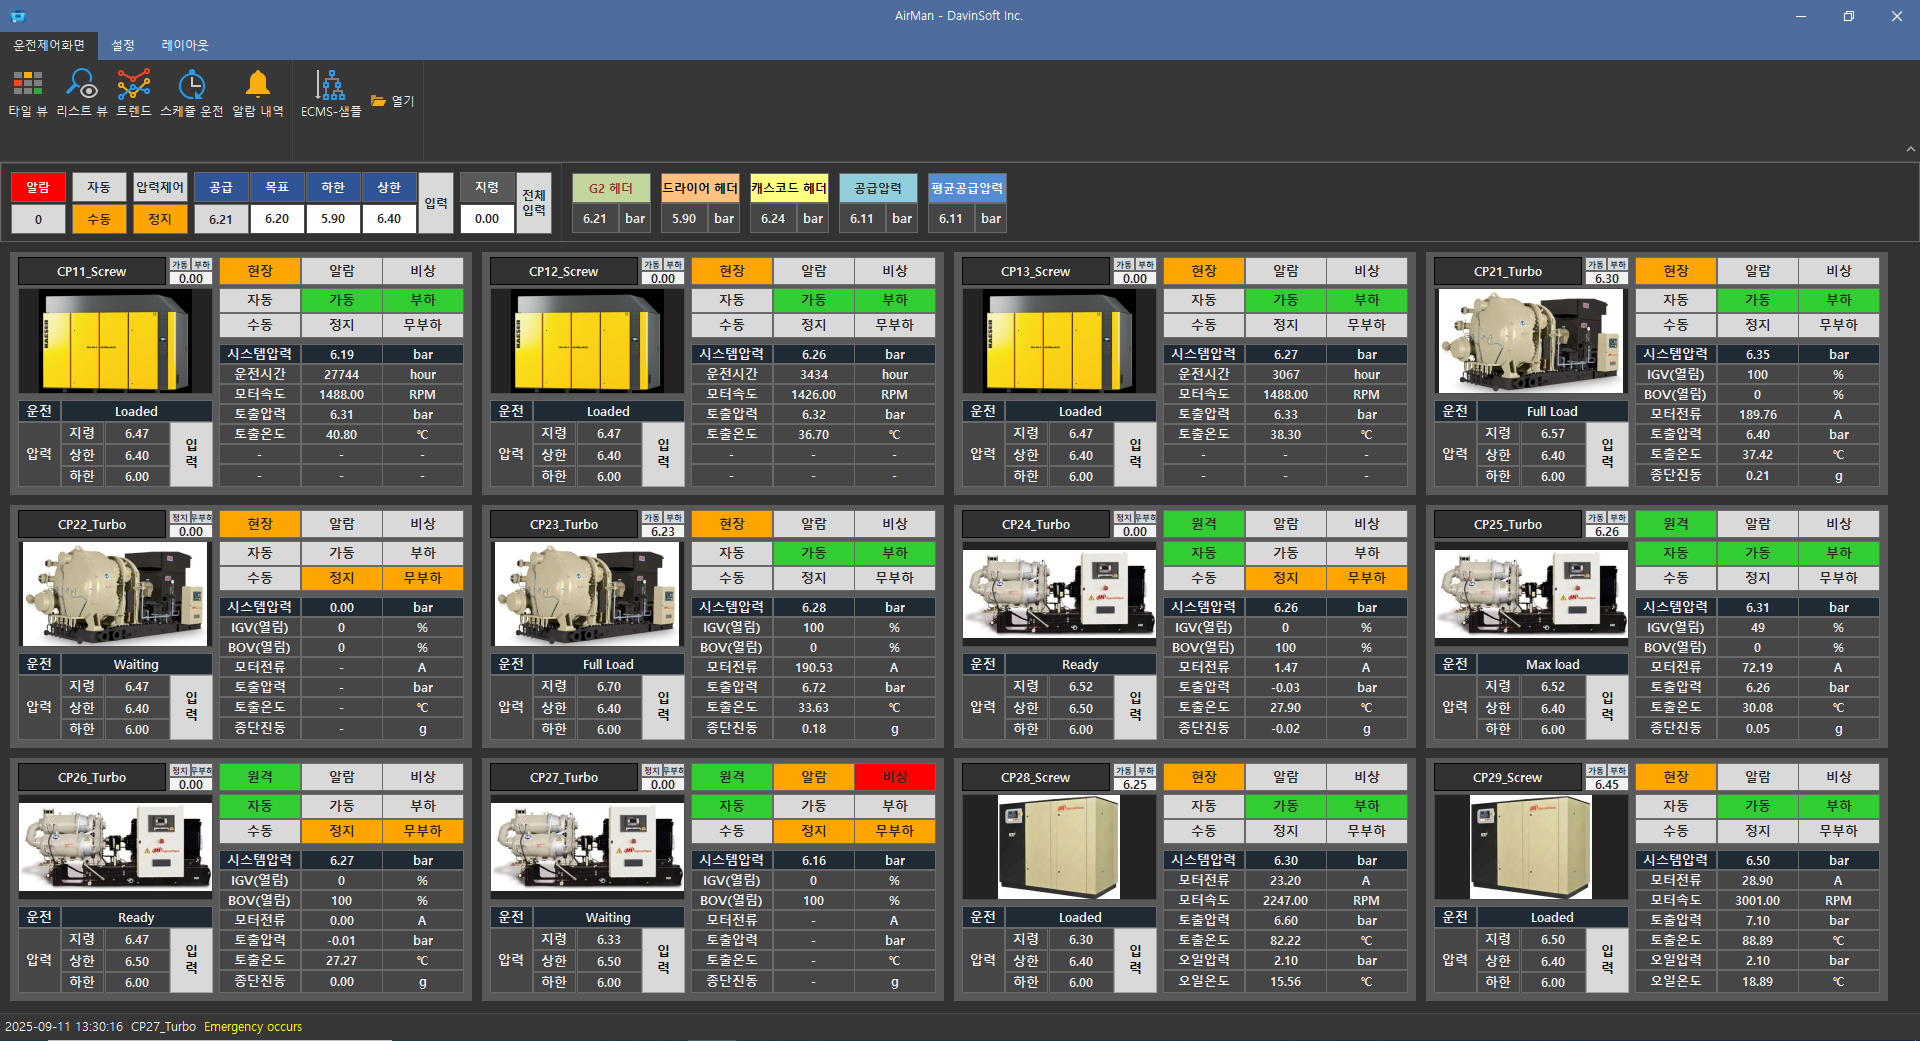Screen dimensions: 1920x1041
Task: Switch to 레이아웃 tab
Action: click(x=185, y=45)
